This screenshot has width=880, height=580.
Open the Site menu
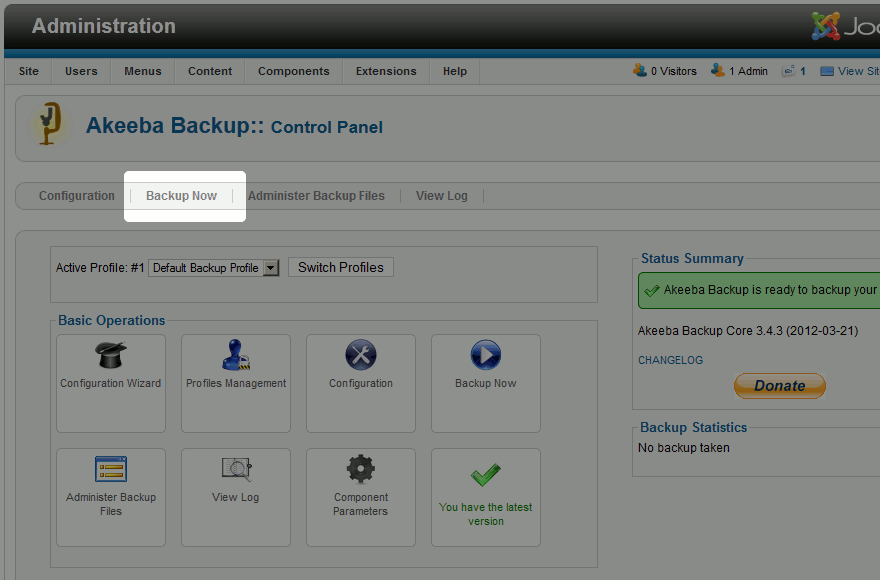29,71
